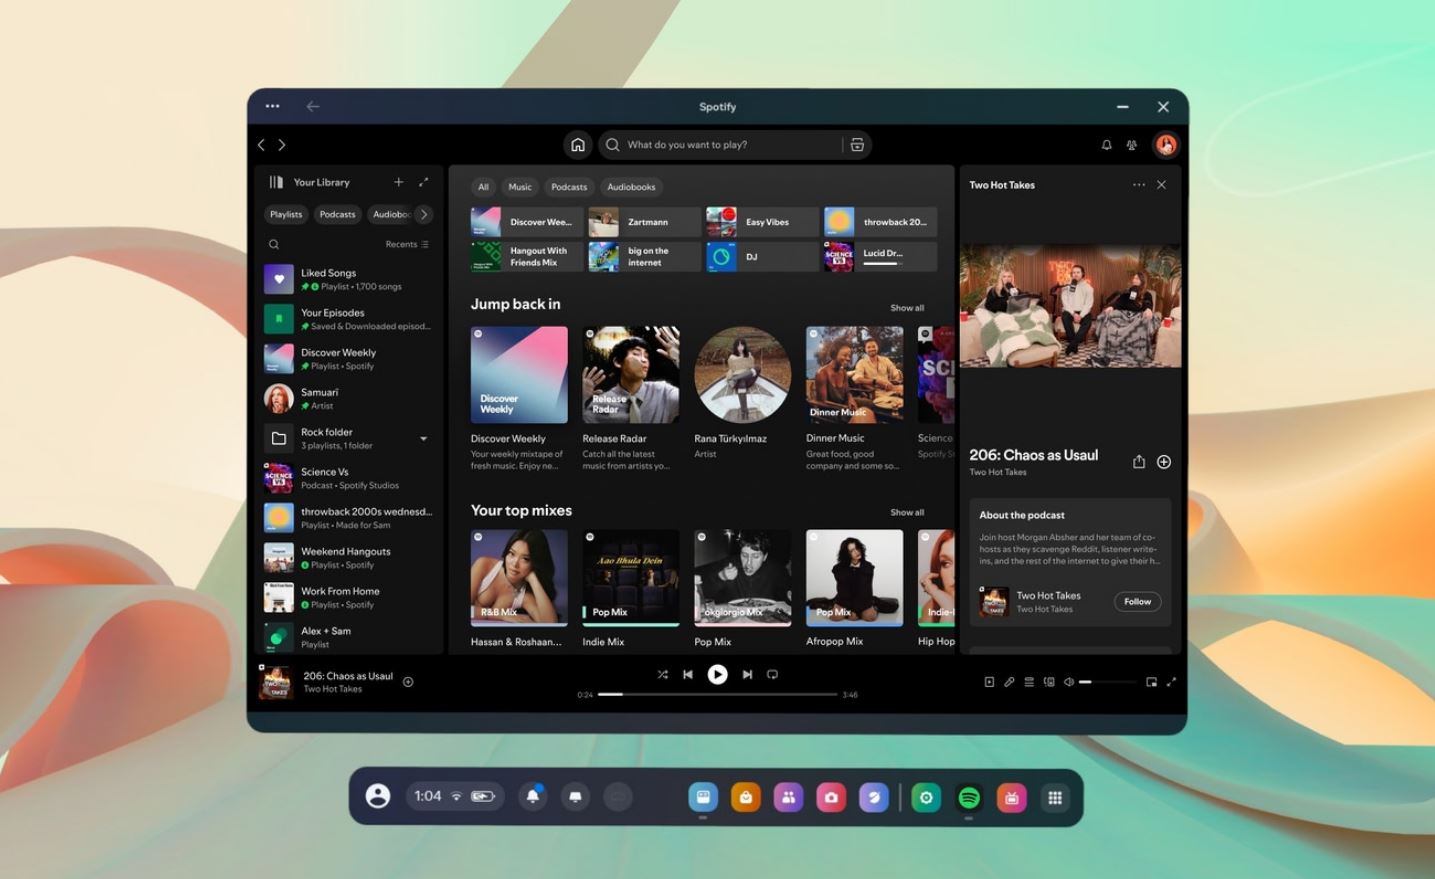This screenshot has height=879, width=1435.
Task: Open the Discover Weekly card thumbnail
Action: pyautogui.click(x=519, y=375)
